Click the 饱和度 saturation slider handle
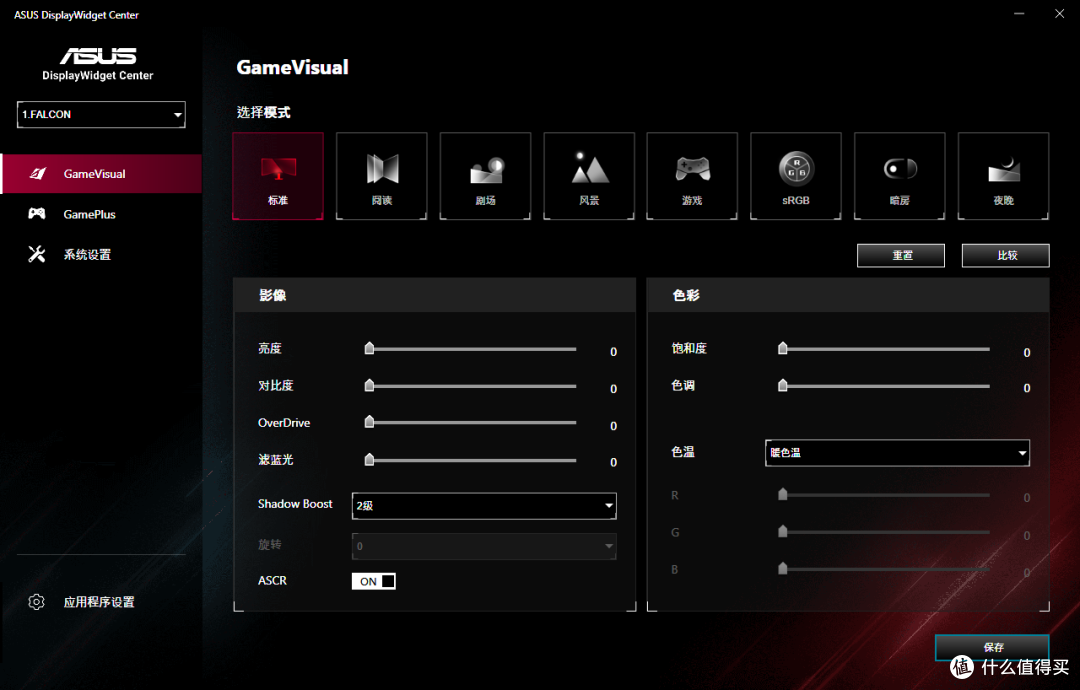1080x690 pixels. (782, 348)
